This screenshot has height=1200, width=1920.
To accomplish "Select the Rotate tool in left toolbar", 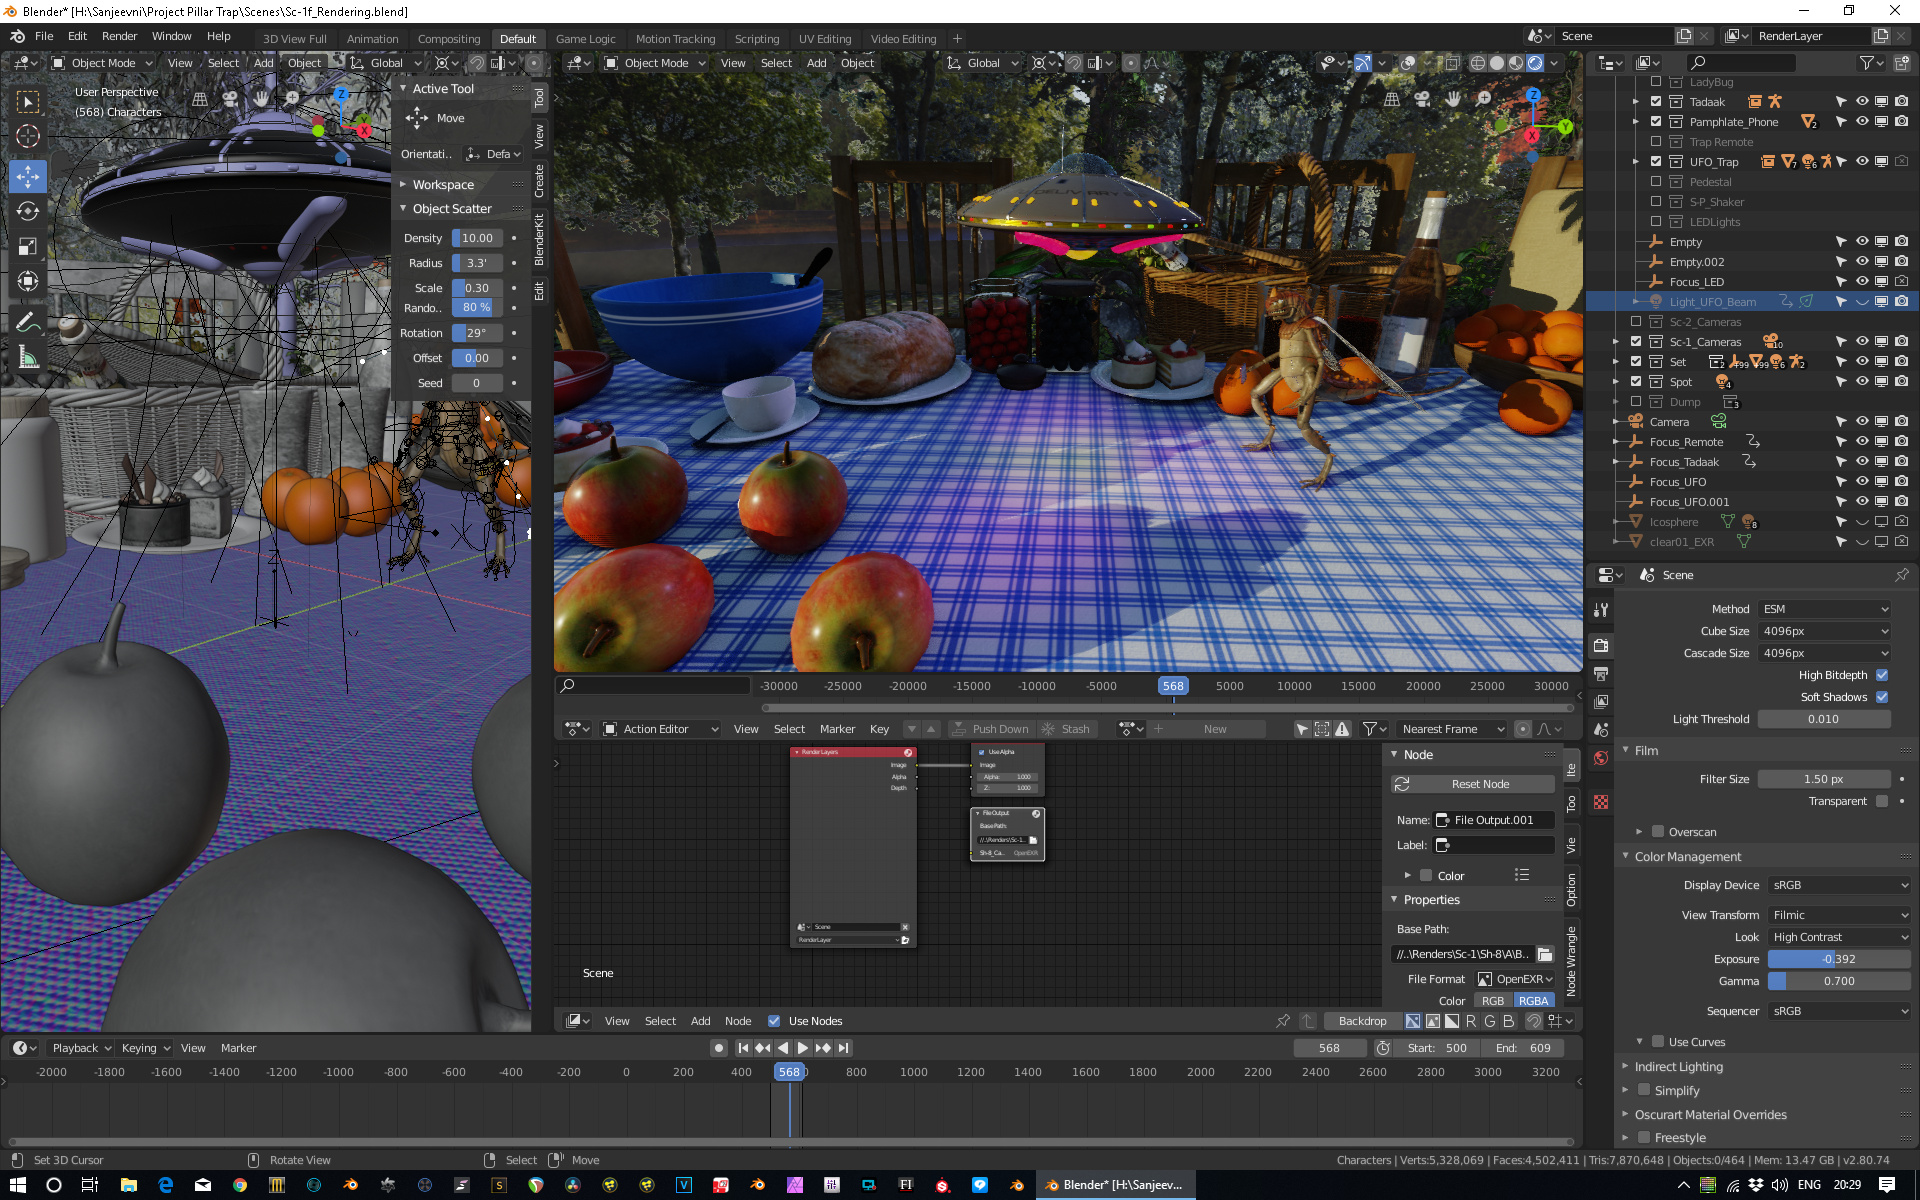I will click(28, 212).
